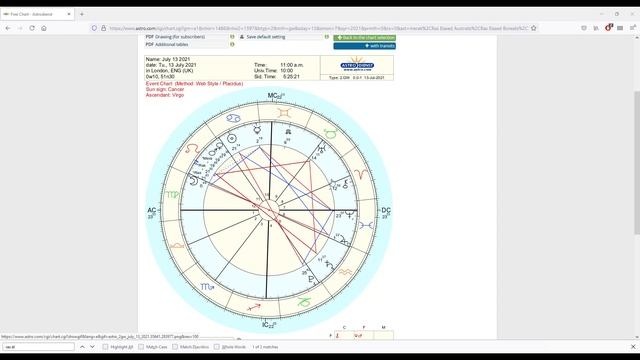Click the Scorpio sign glyph on wheel
The width and height of the screenshot is (640, 360).
[207, 287]
